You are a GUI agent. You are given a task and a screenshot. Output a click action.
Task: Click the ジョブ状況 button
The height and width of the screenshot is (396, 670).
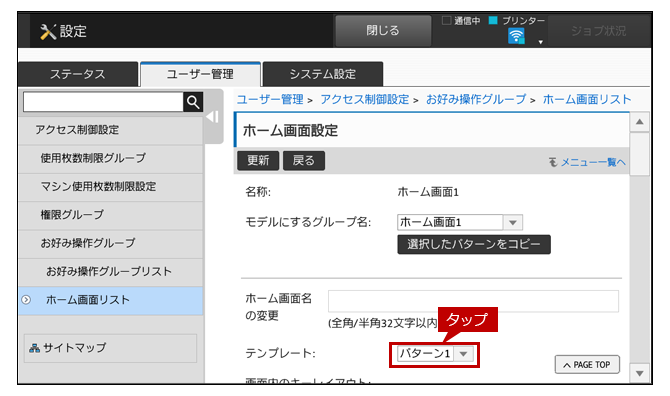click(x=598, y=31)
